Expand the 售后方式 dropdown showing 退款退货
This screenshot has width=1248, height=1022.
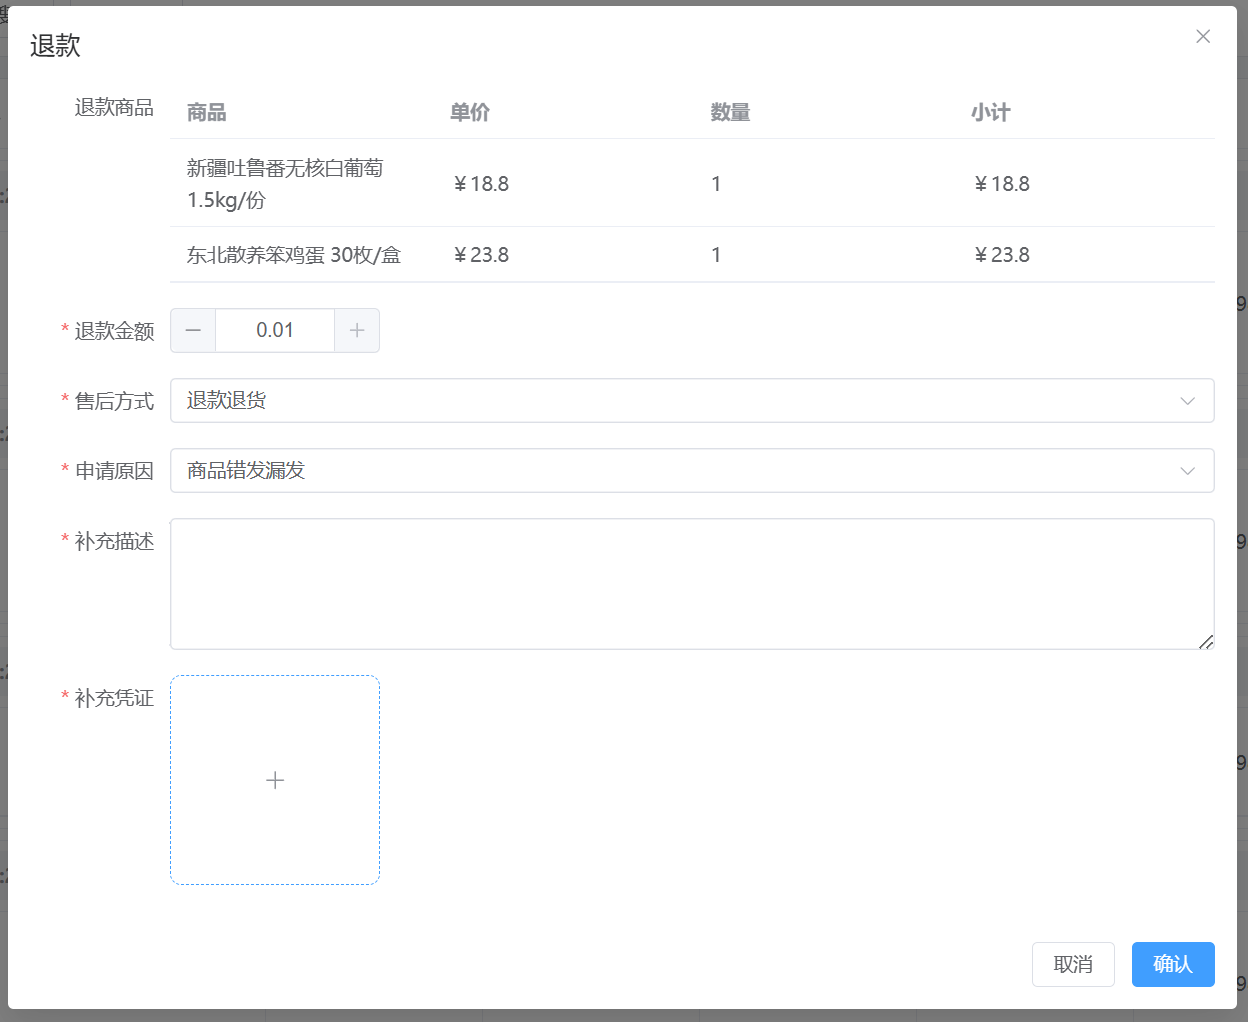692,401
